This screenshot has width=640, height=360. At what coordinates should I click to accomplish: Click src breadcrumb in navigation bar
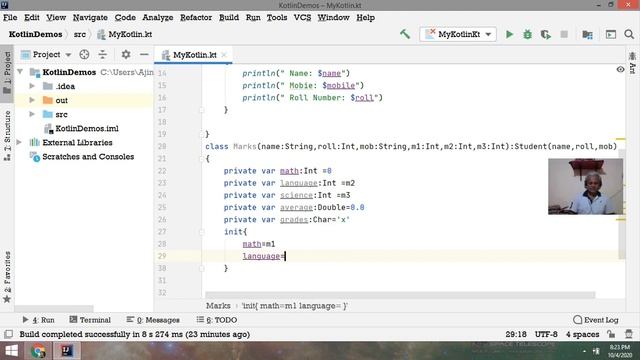pos(80,34)
